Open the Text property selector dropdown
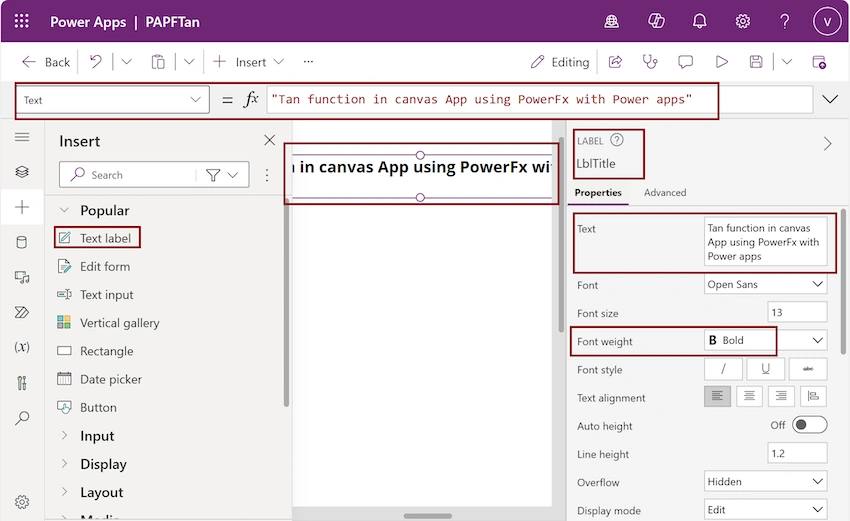850x521 pixels. click(113, 100)
